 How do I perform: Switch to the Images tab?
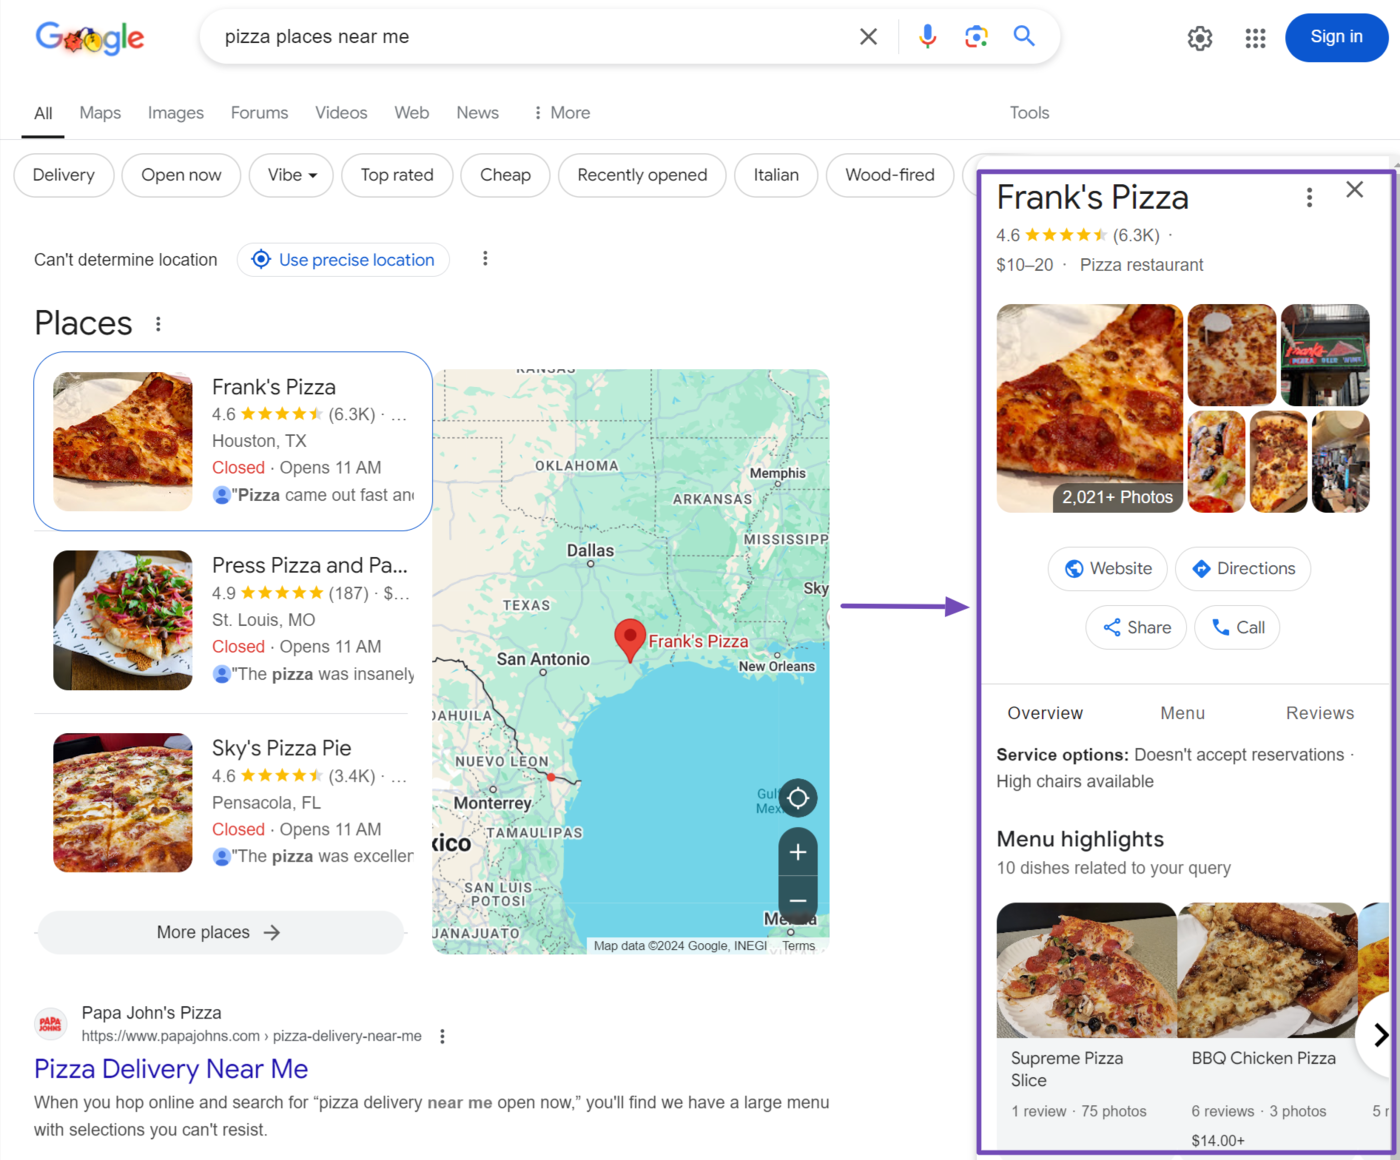pos(176,113)
